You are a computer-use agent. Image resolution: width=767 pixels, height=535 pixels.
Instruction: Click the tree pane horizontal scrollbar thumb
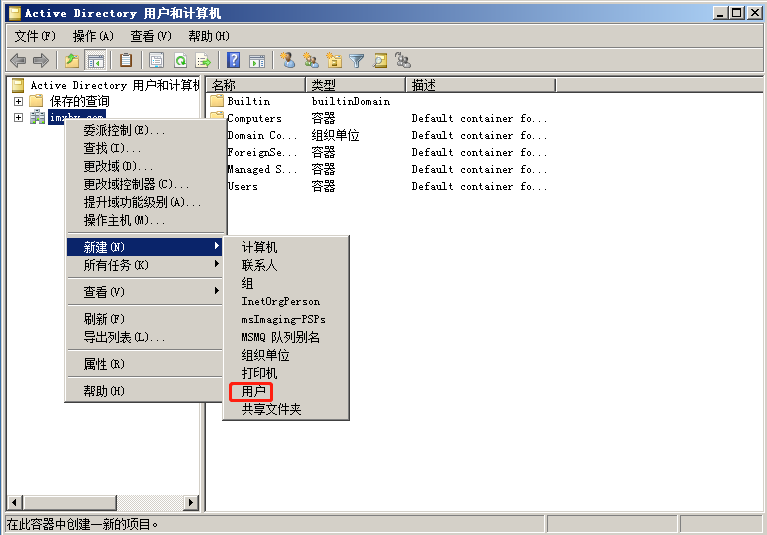point(69,502)
